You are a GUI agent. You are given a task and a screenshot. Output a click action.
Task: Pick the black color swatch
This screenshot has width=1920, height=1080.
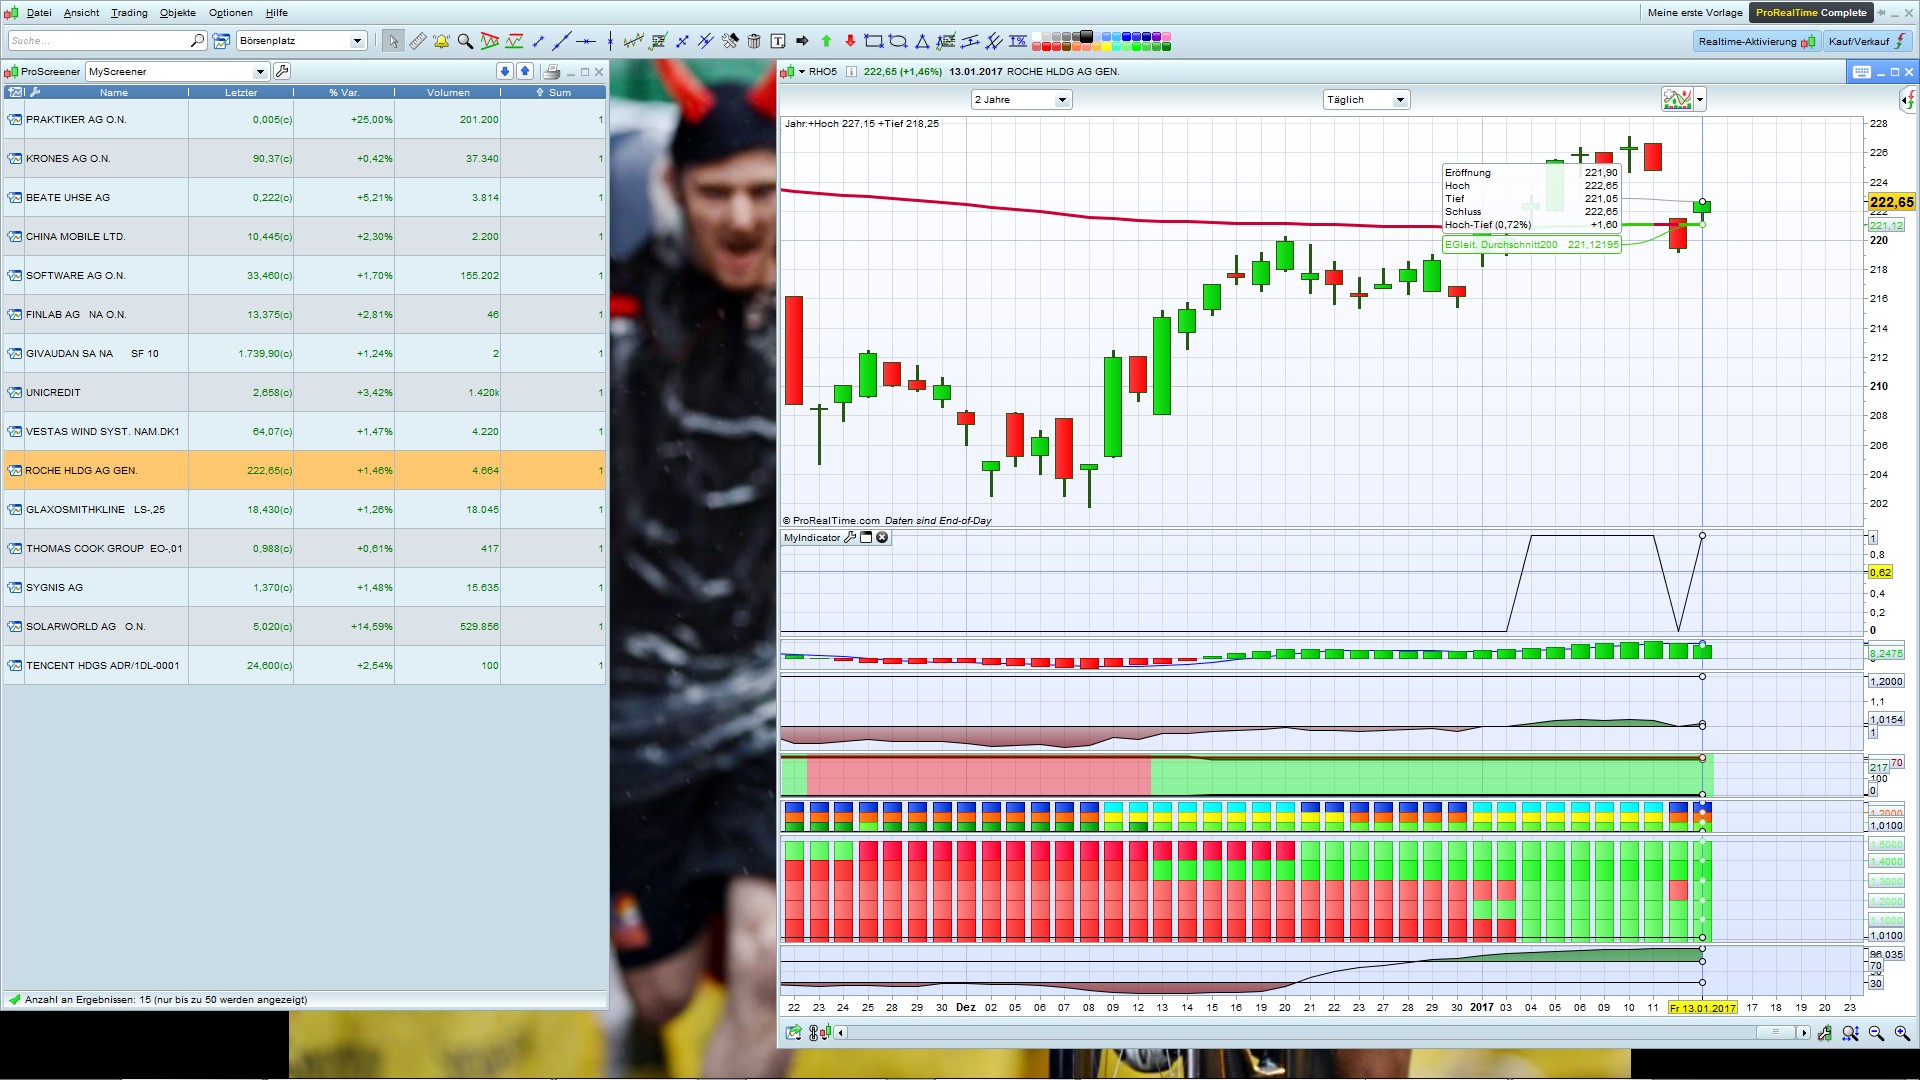pyautogui.click(x=1087, y=37)
